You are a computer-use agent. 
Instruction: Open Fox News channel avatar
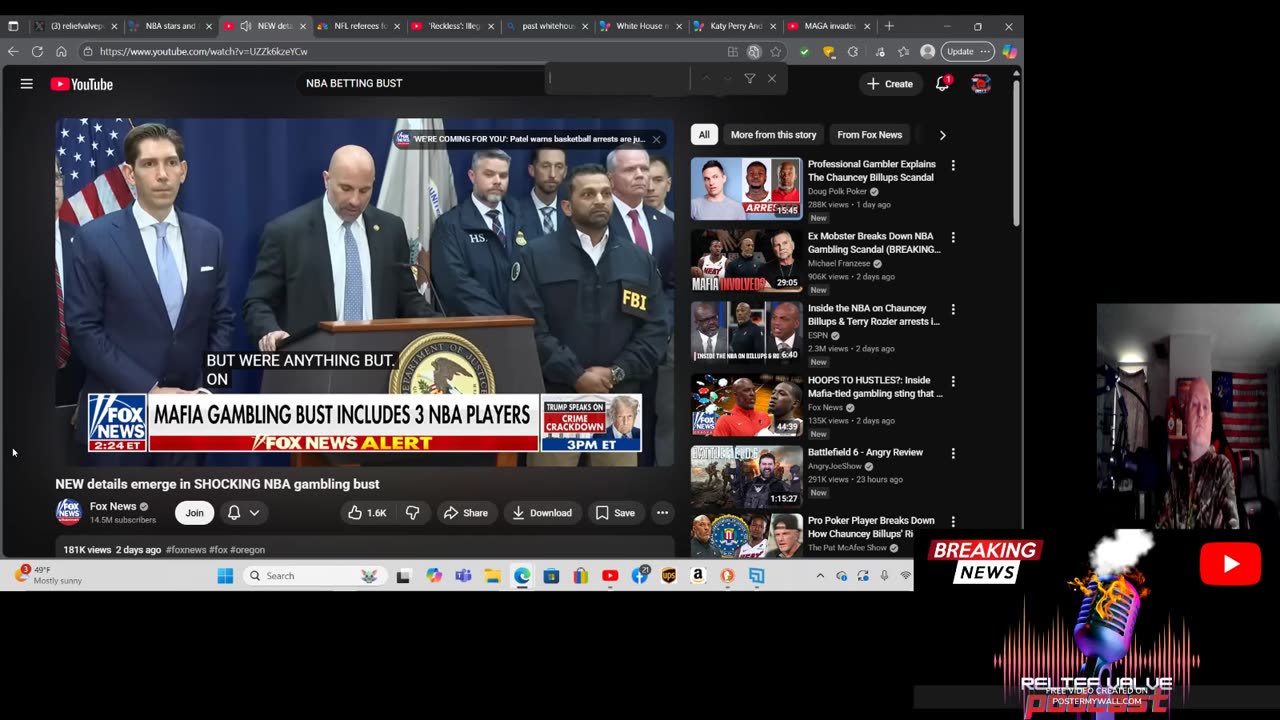68,512
